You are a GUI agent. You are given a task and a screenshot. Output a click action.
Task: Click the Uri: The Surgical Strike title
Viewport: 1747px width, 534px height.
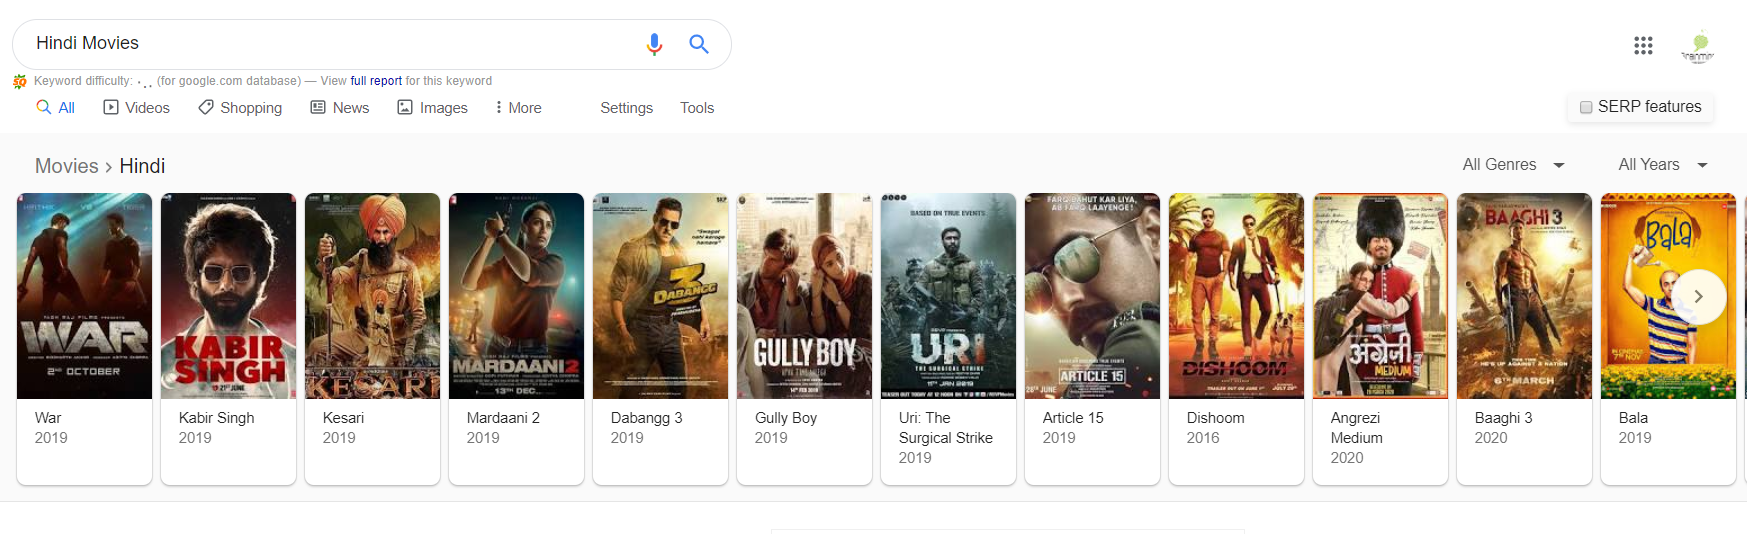[946, 428]
